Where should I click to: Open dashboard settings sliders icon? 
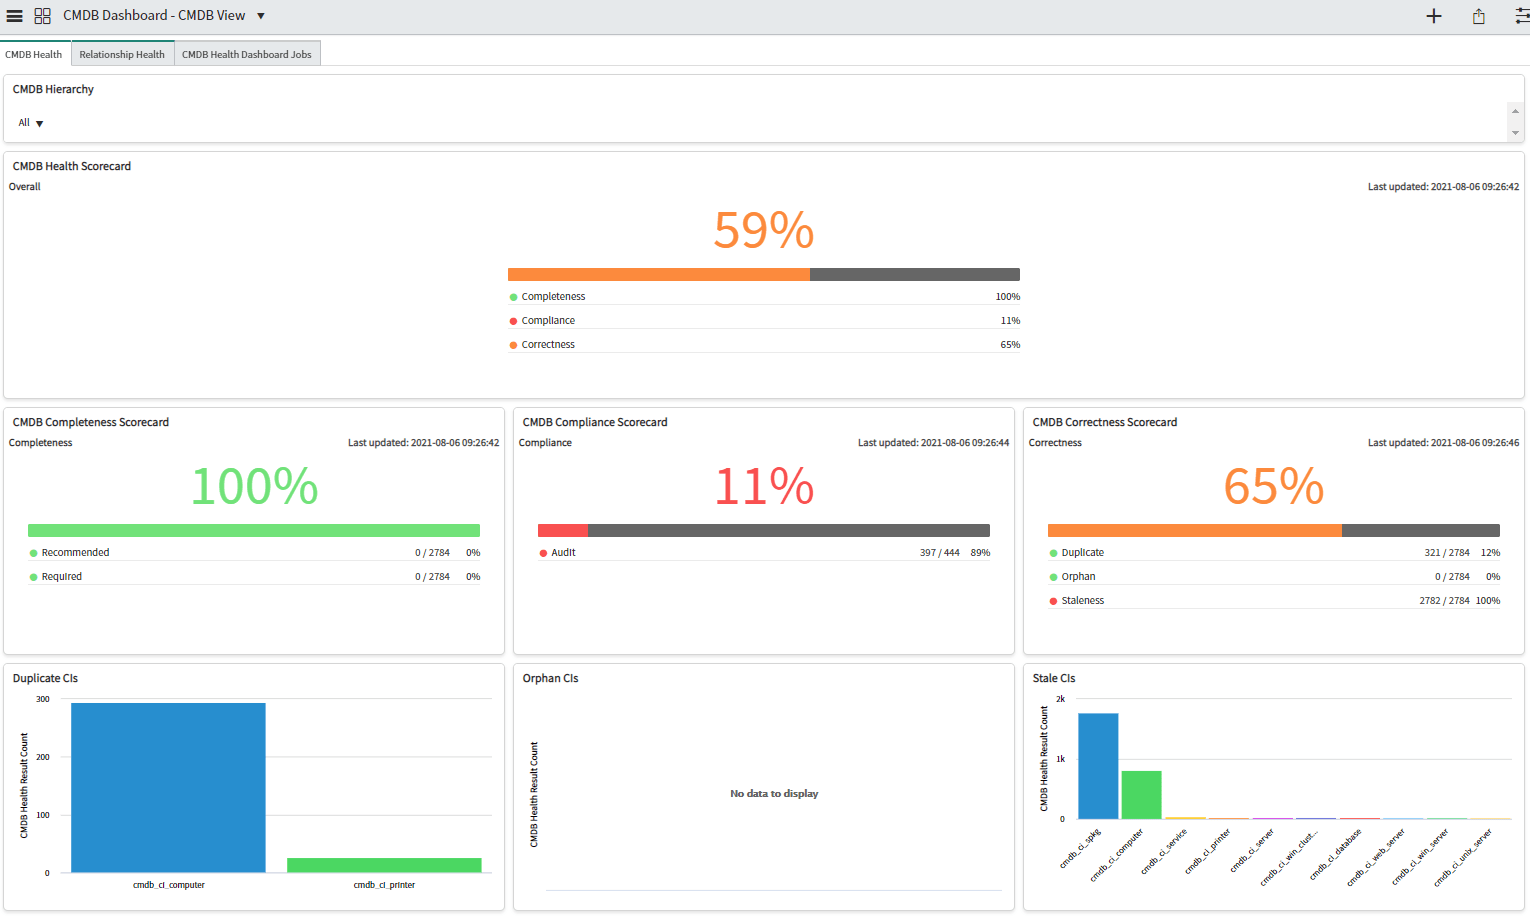pyautogui.click(x=1522, y=16)
